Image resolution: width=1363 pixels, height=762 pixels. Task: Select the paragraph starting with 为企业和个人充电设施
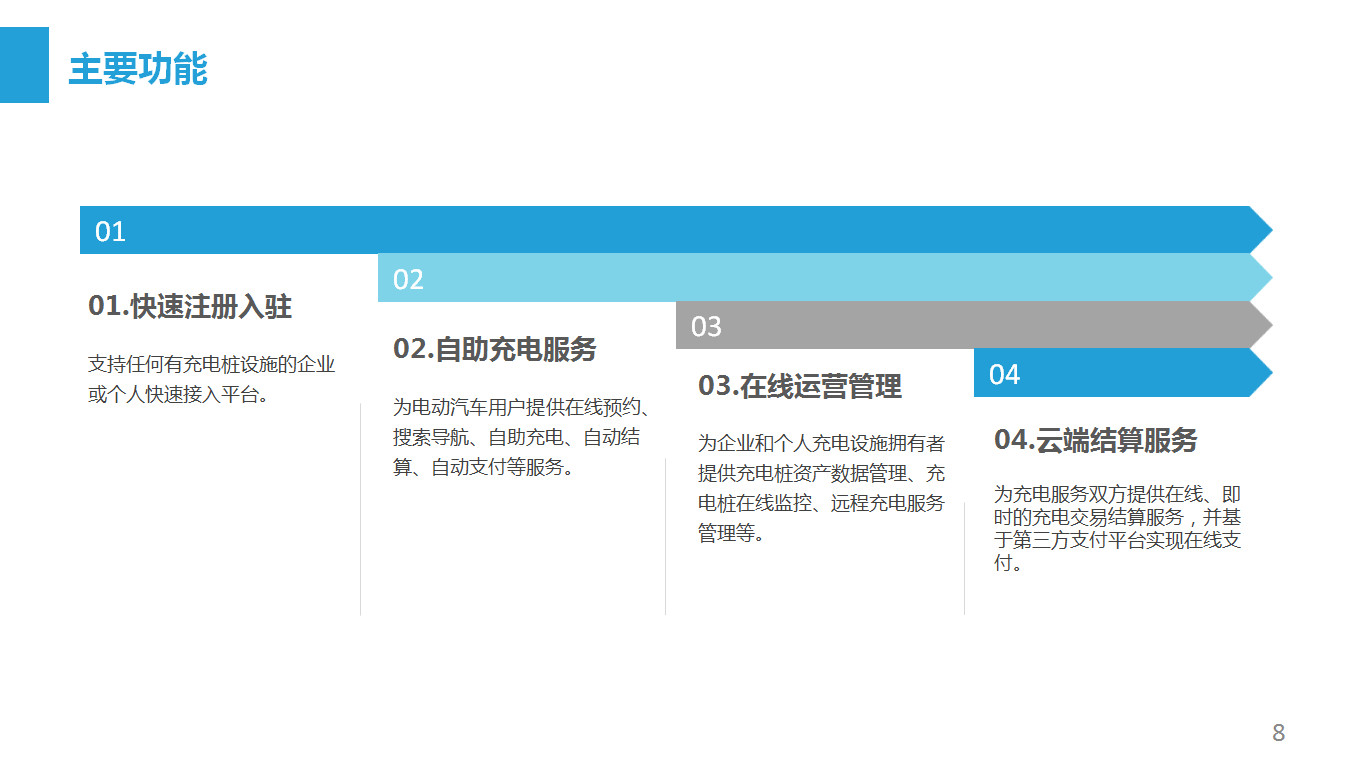pyautogui.click(x=820, y=488)
